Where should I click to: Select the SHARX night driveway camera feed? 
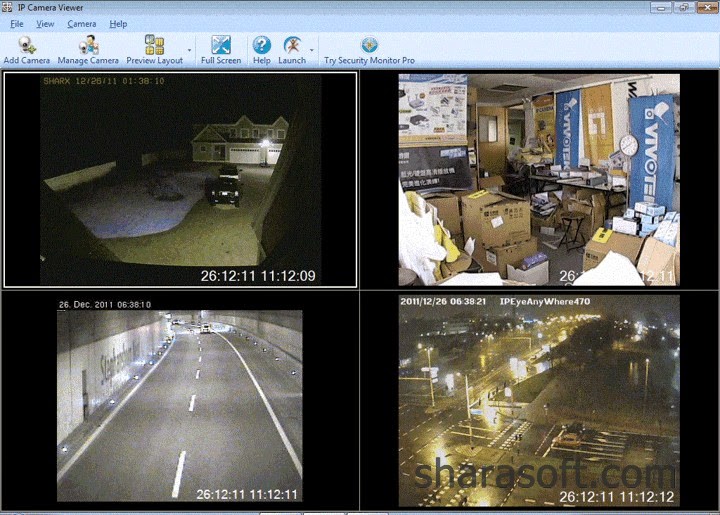[180, 180]
